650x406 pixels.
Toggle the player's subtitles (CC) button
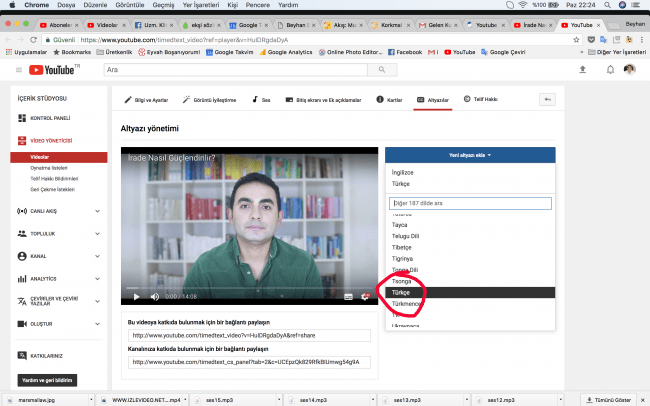pyautogui.click(x=348, y=296)
